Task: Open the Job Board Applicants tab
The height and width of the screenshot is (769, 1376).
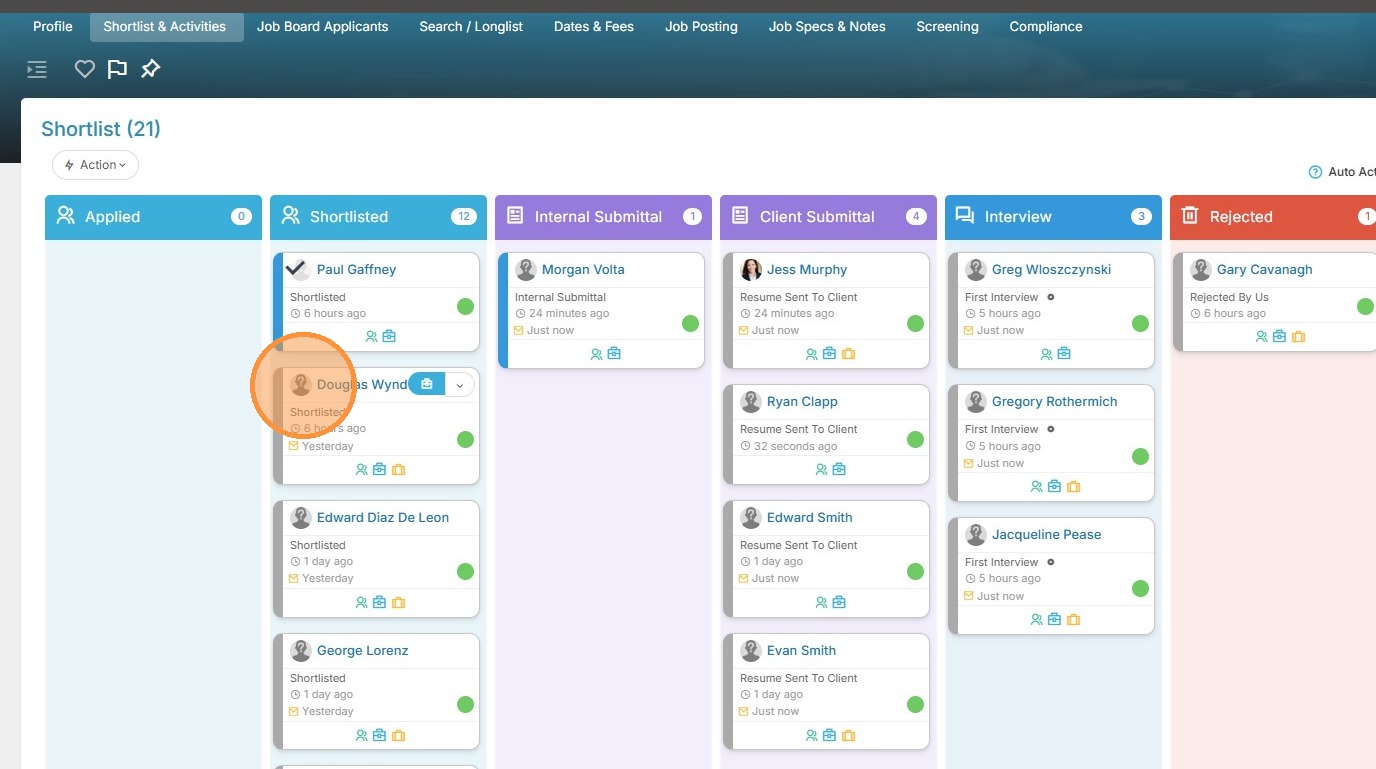Action: click(323, 27)
